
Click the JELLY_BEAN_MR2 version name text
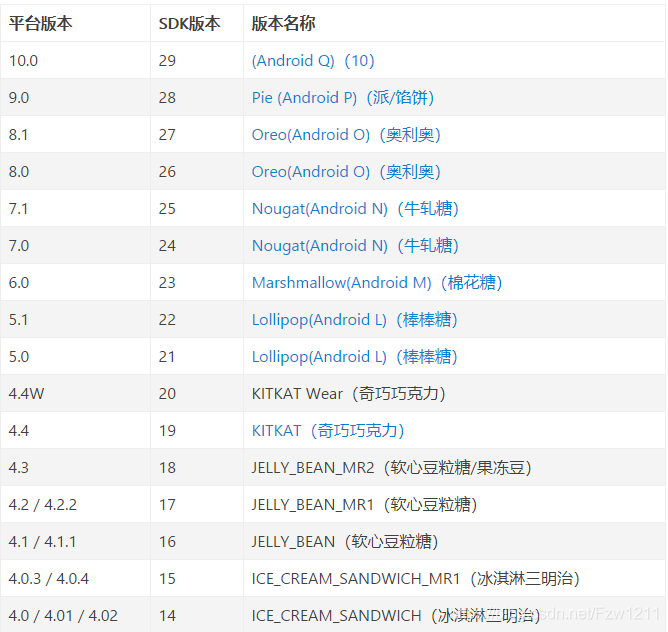[391, 468]
